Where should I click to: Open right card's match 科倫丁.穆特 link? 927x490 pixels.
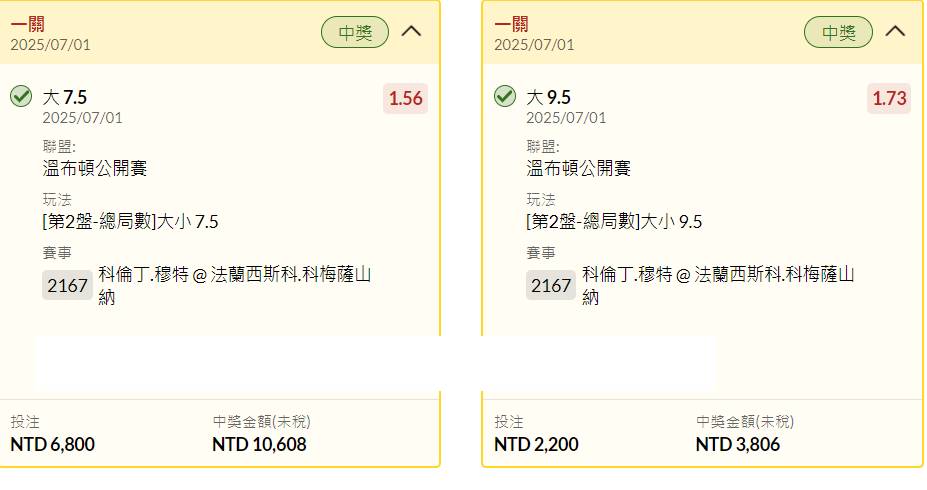tap(718, 285)
